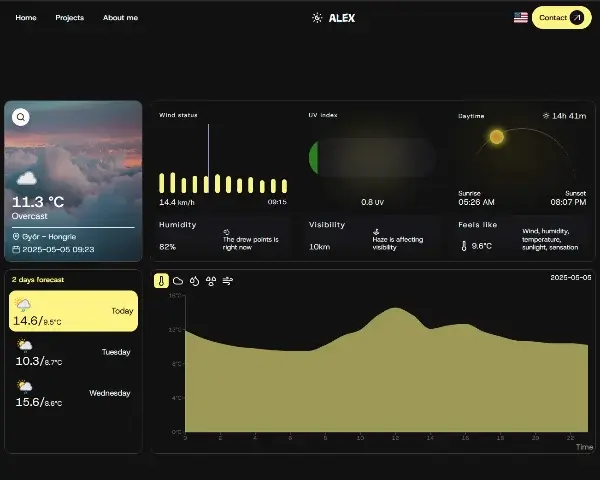Screen dimensions: 600x480
Task: Select the humidity droplet chart icon
Action: (195, 281)
